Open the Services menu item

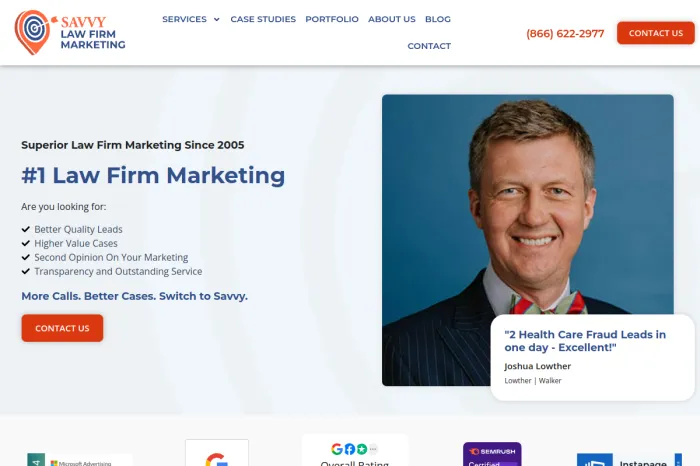pyautogui.click(x=184, y=19)
